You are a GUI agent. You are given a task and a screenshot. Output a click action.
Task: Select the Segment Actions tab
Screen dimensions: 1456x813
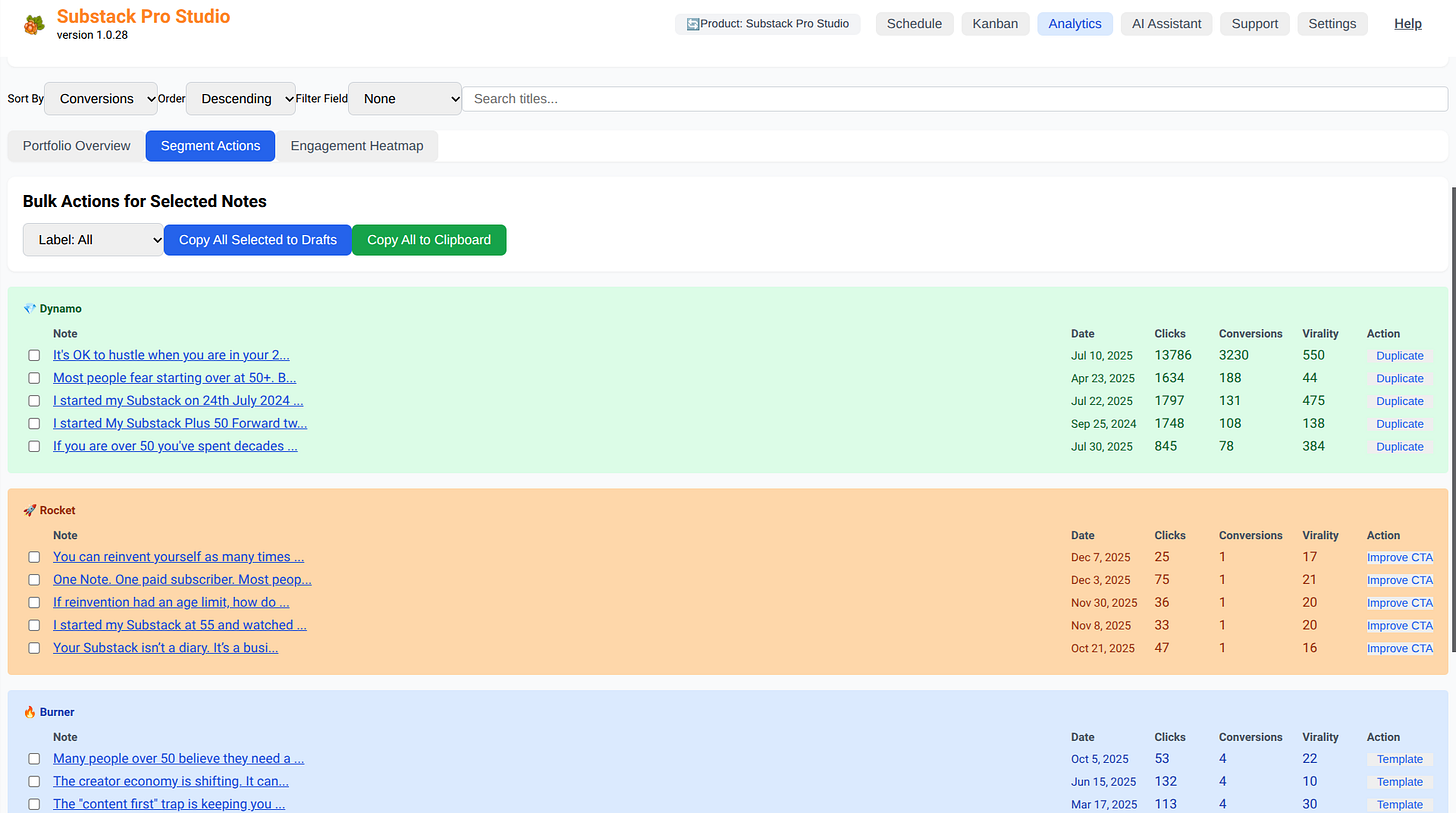pos(210,146)
